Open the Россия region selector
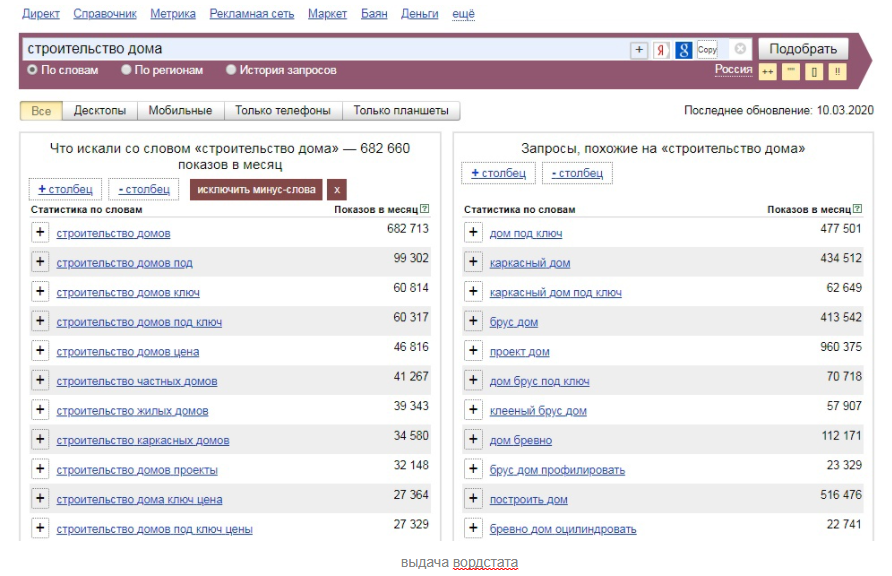This screenshot has width=892, height=576. pyautogui.click(x=733, y=69)
